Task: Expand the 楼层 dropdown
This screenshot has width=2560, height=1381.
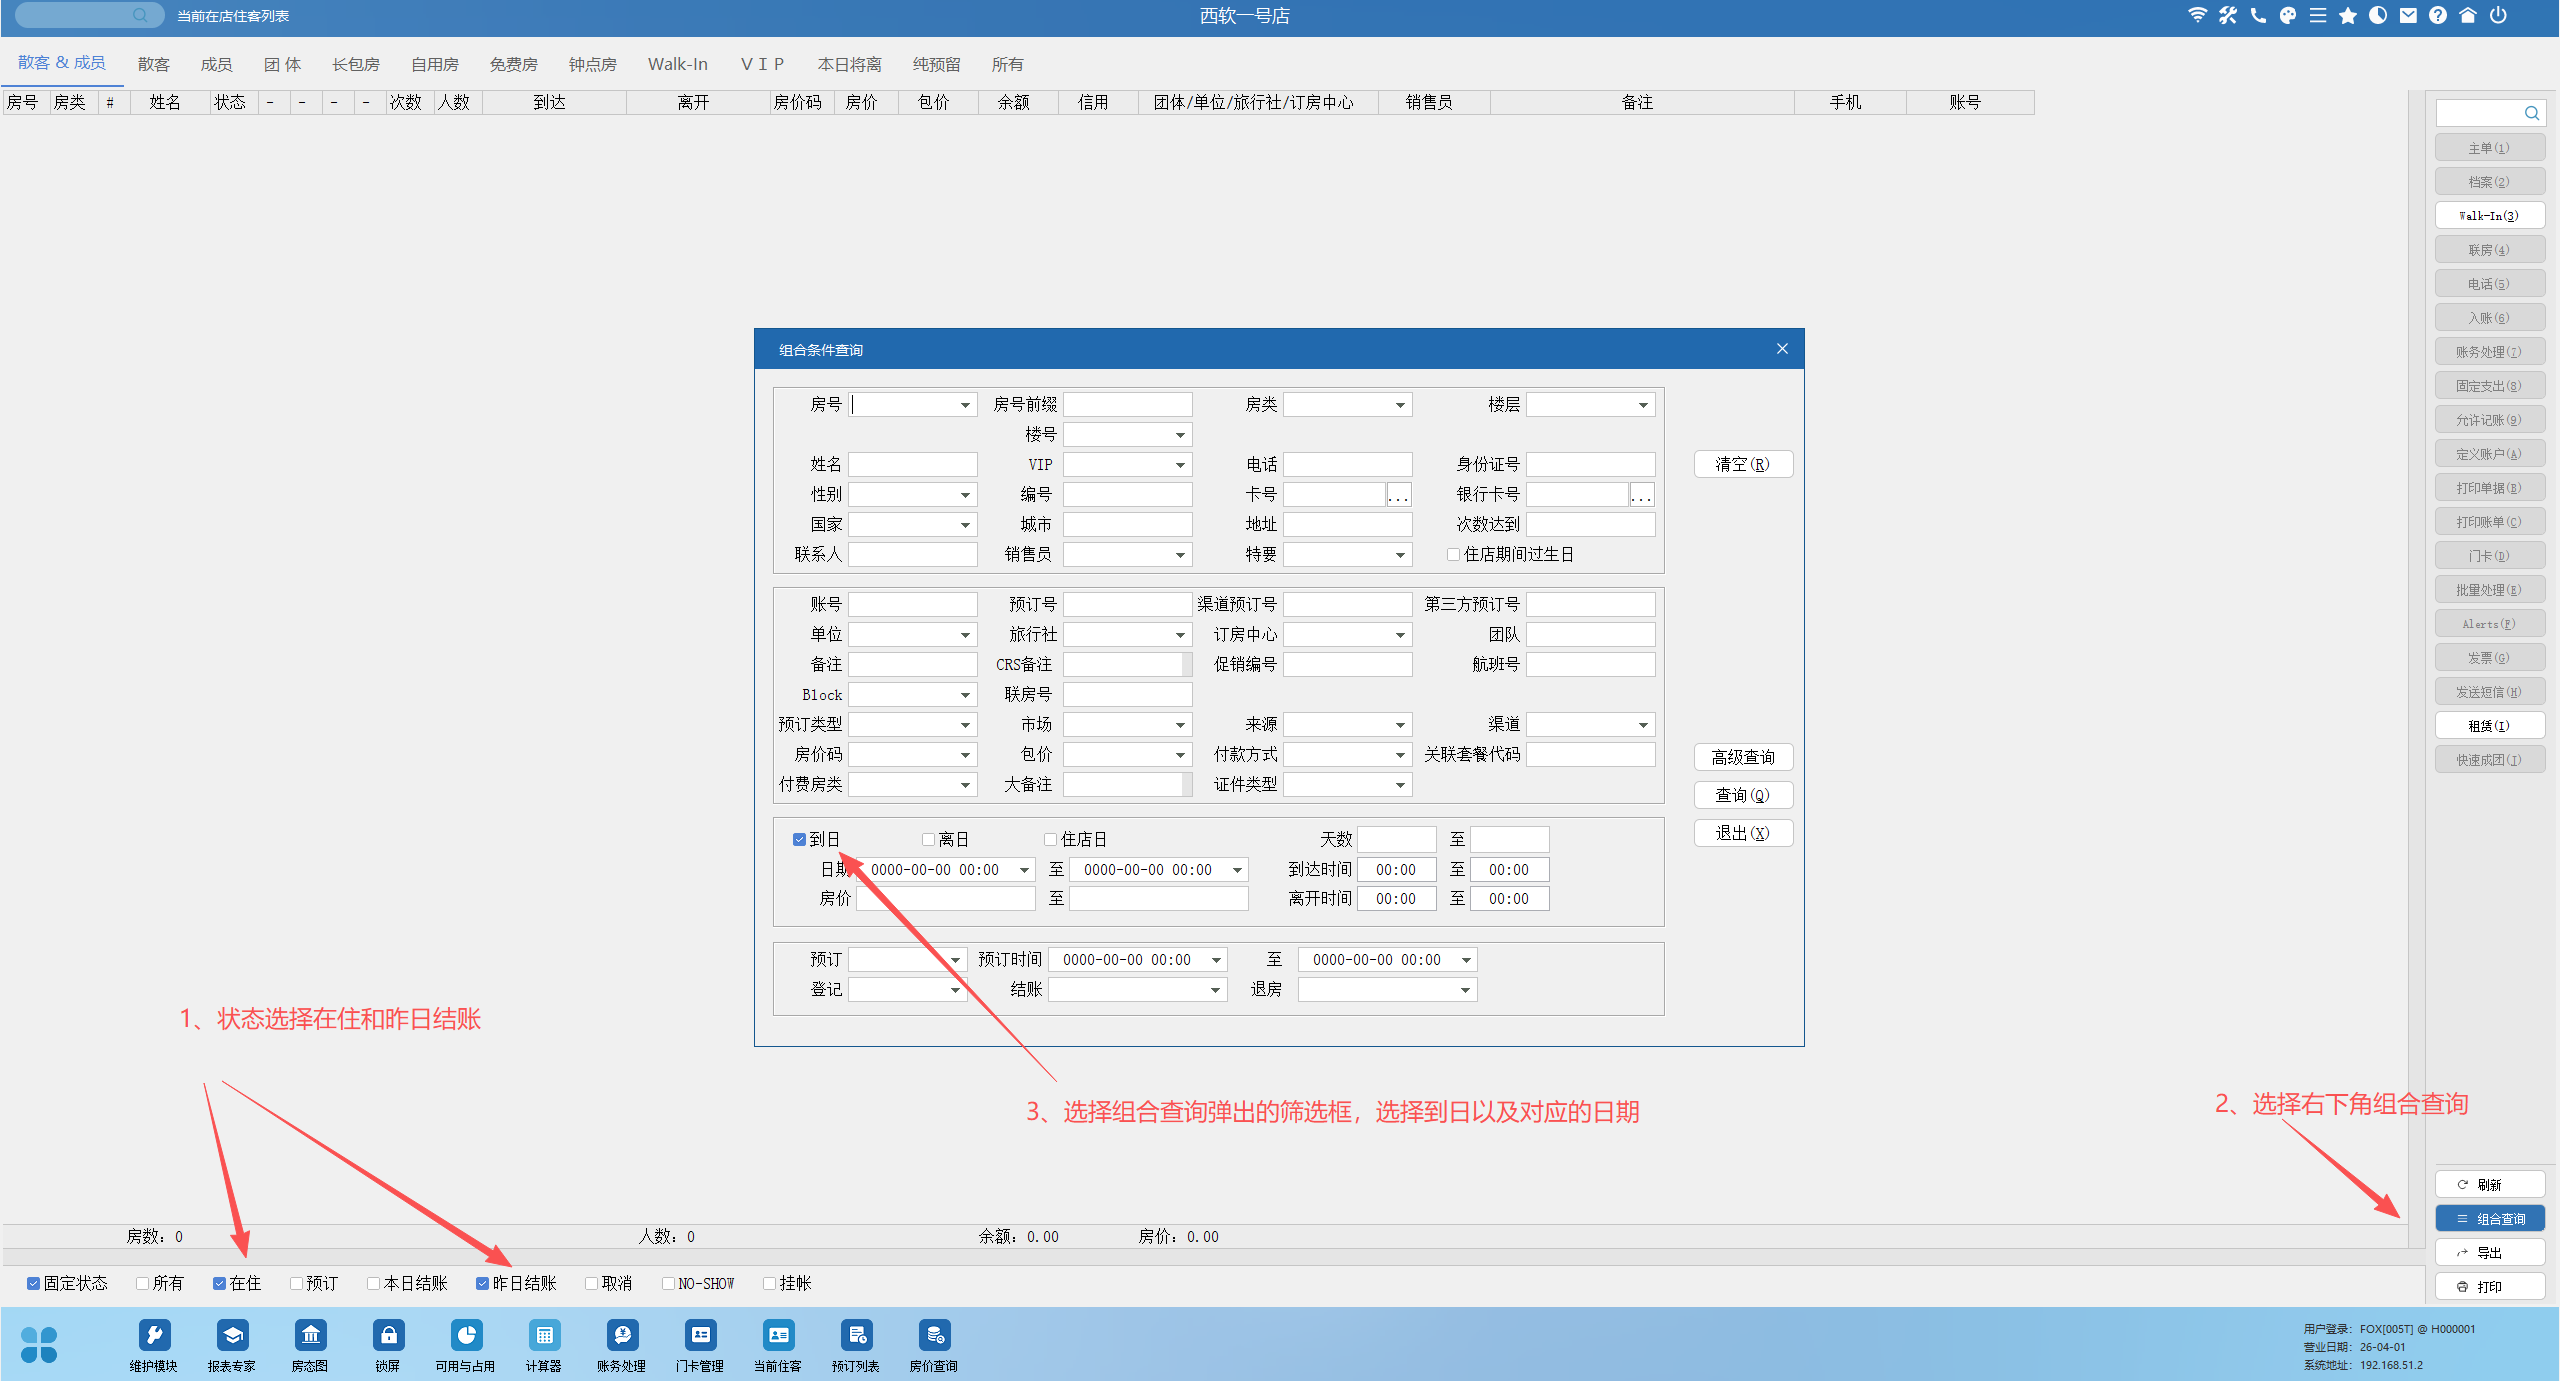Action: pyautogui.click(x=1643, y=405)
